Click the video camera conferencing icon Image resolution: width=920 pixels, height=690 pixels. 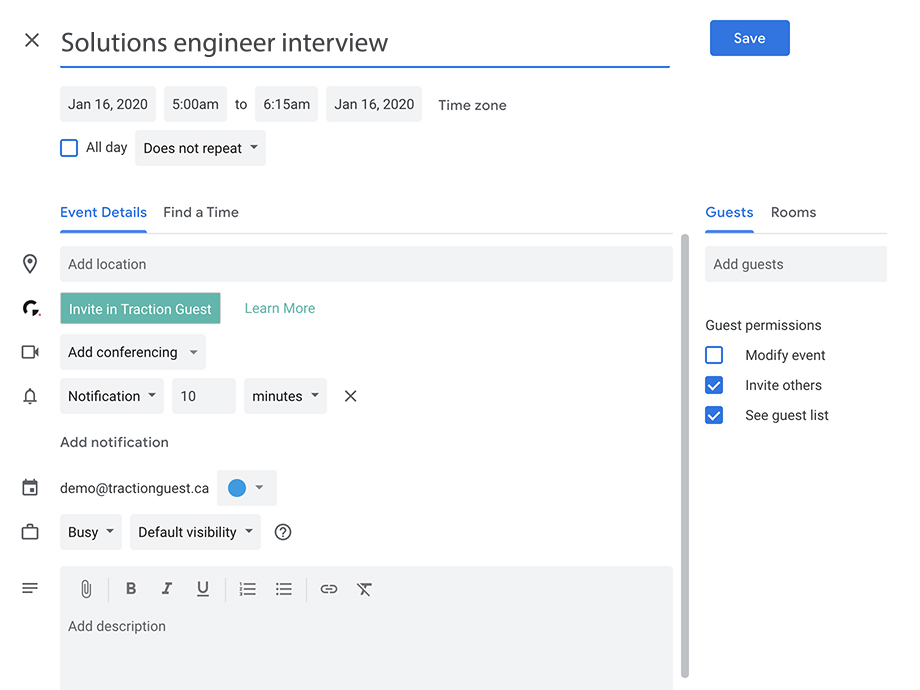[30, 352]
